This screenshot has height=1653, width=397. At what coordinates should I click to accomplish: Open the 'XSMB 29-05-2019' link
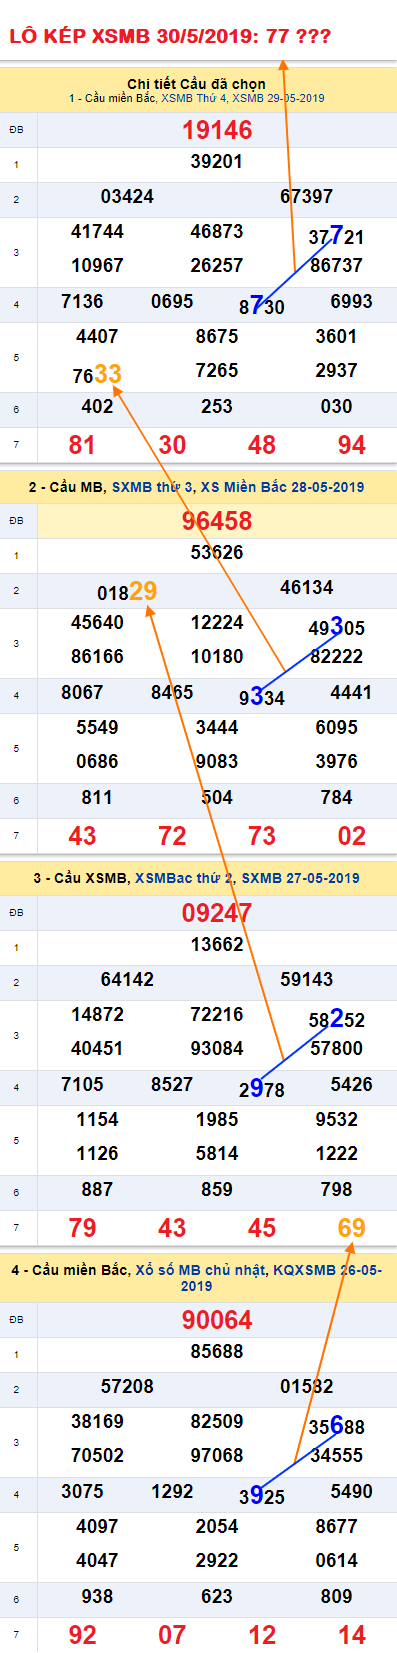[279, 98]
